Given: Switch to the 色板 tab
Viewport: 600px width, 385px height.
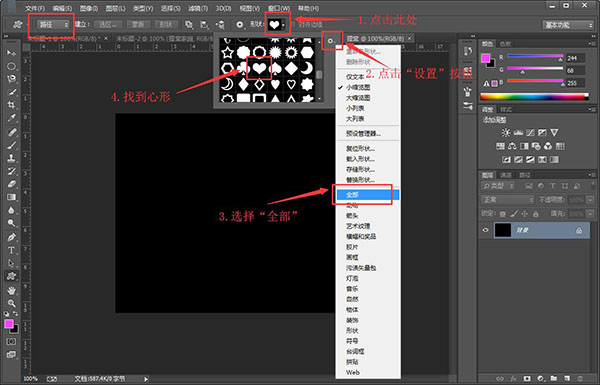Looking at the screenshot, I should [505, 44].
